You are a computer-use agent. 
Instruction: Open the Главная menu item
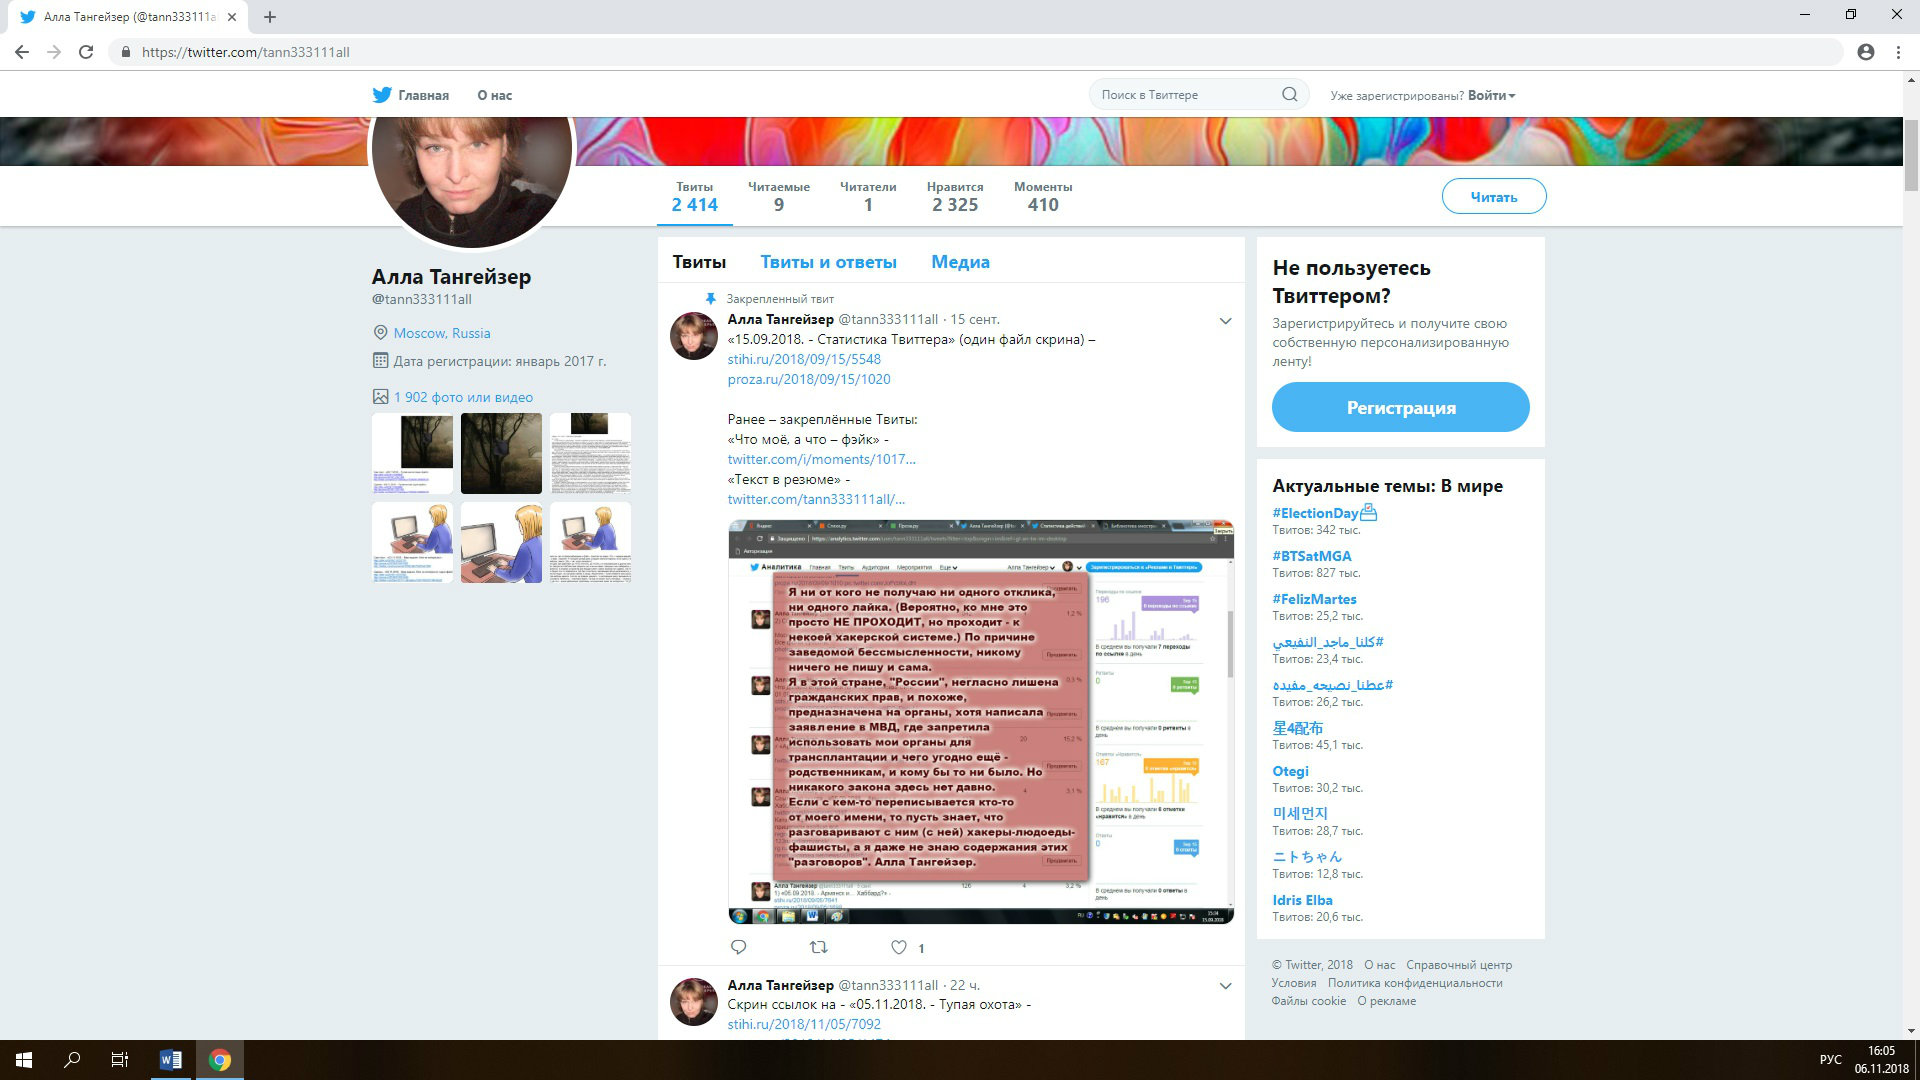tap(423, 95)
